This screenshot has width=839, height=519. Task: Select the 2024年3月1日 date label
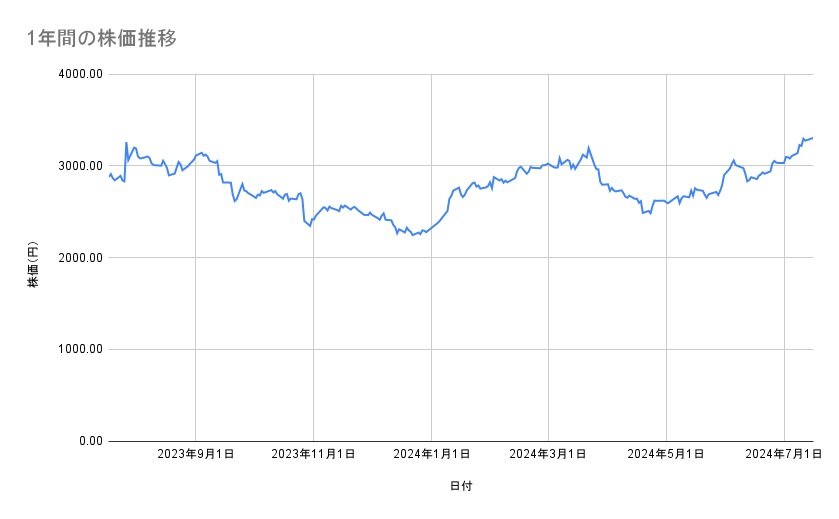pyautogui.click(x=548, y=455)
